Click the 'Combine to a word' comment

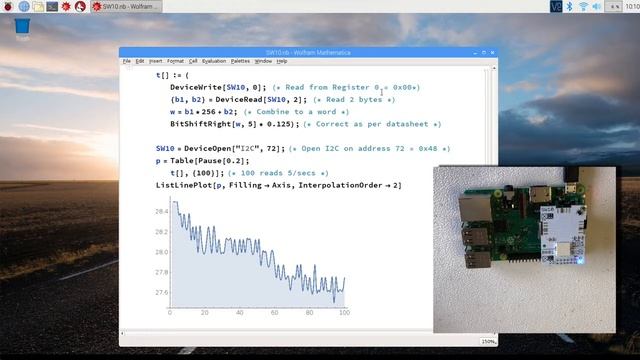pos(296,112)
